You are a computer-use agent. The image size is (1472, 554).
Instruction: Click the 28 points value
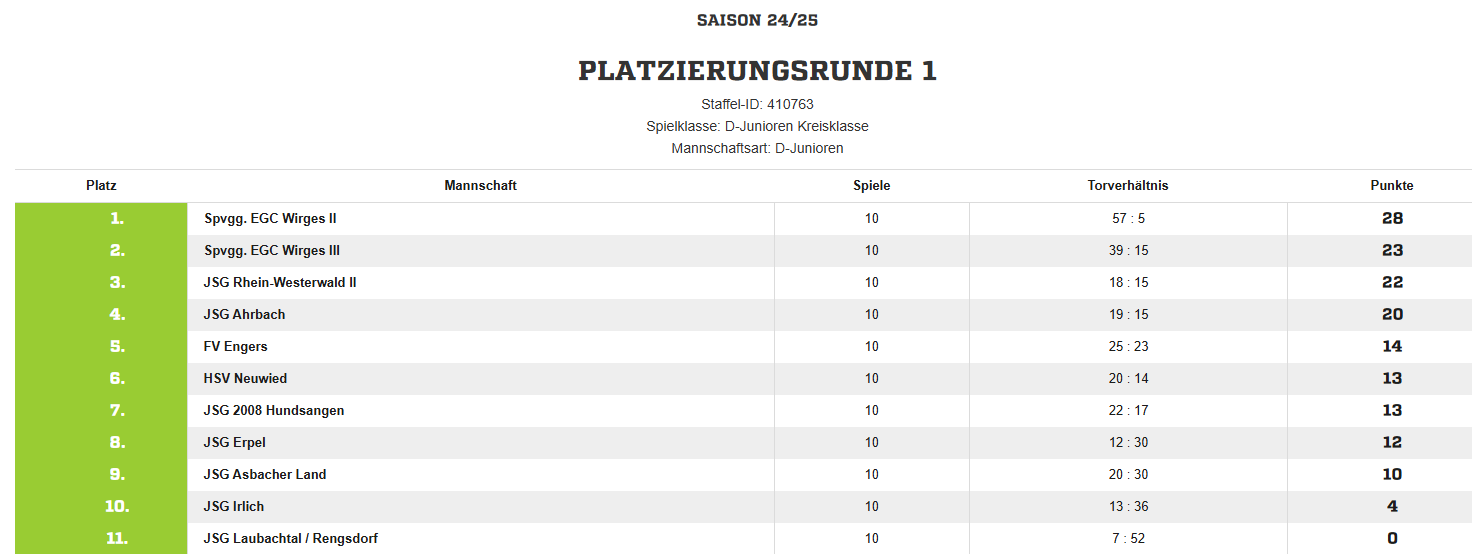pyautogui.click(x=1392, y=219)
